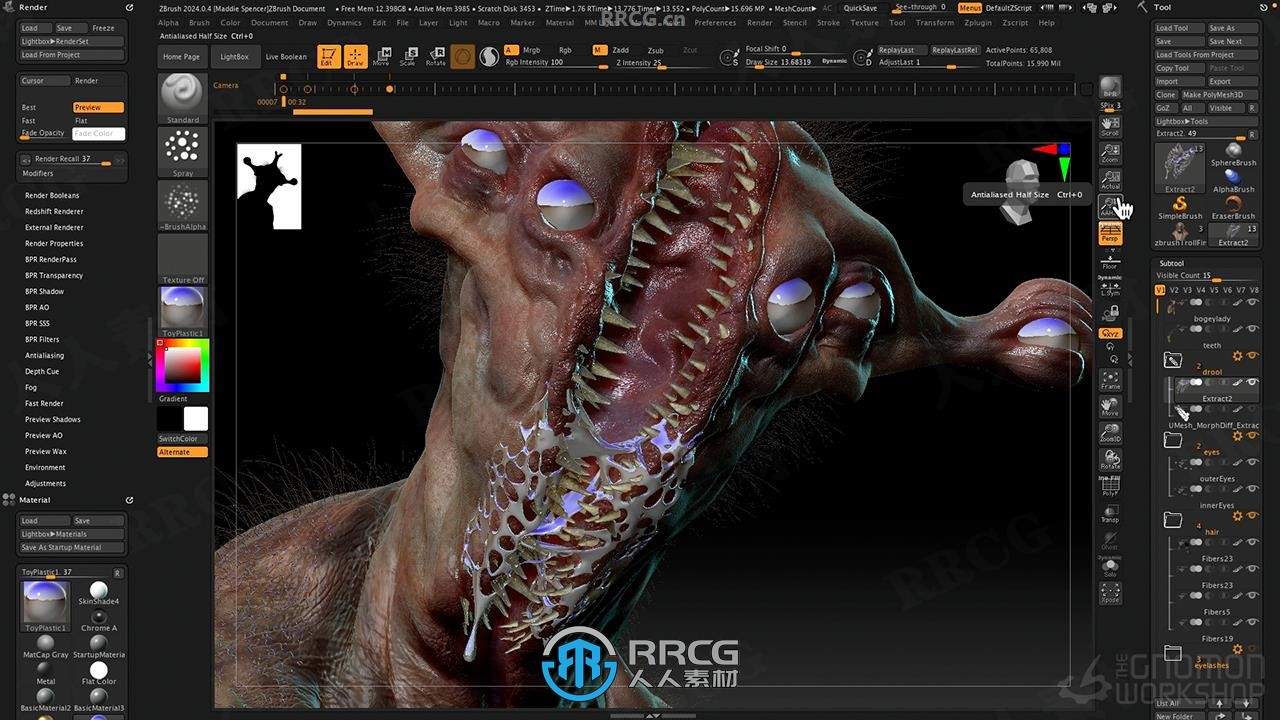The image size is (1280, 720).
Task: Click the QuickSave button
Action: pos(860,7)
